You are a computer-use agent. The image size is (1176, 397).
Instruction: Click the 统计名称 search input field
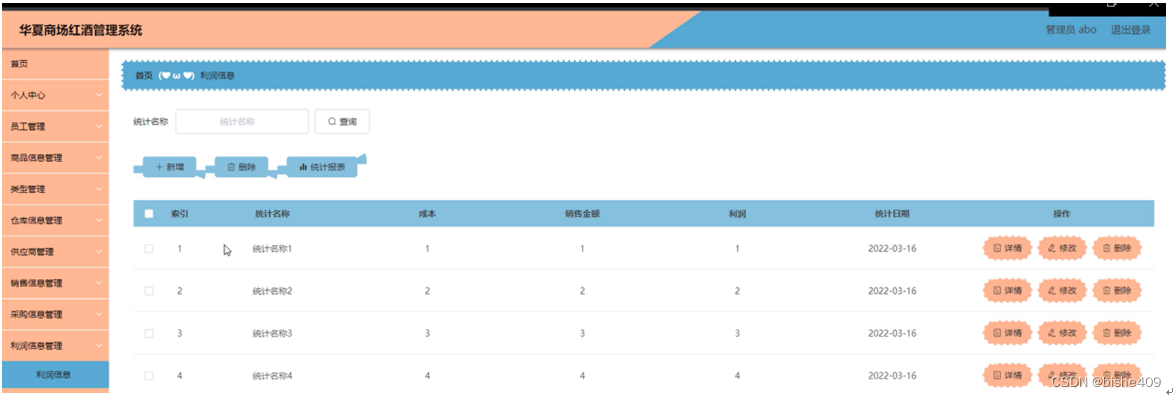(242, 122)
